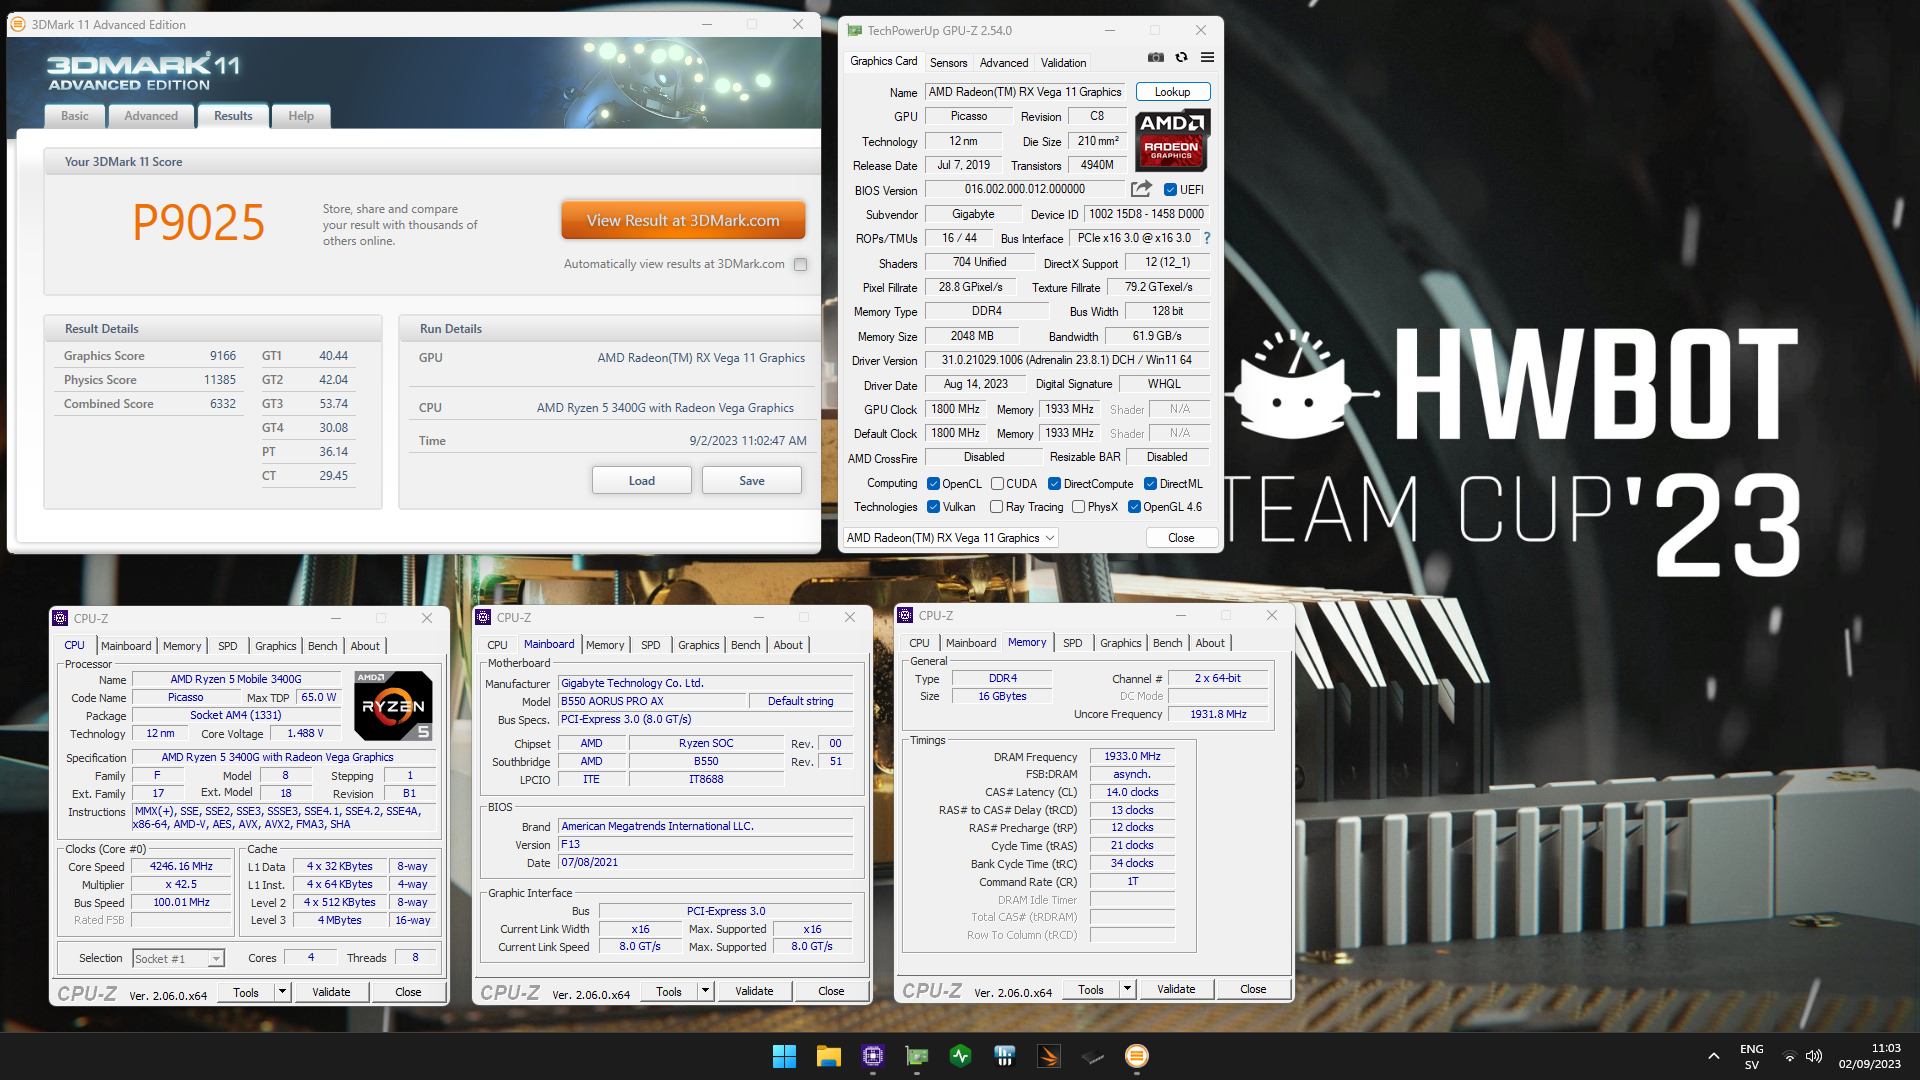Image resolution: width=1920 pixels, height=1080 pixels.
Task: Open GPU-Z hamburger menu
Action: [x=1207, y=57]
